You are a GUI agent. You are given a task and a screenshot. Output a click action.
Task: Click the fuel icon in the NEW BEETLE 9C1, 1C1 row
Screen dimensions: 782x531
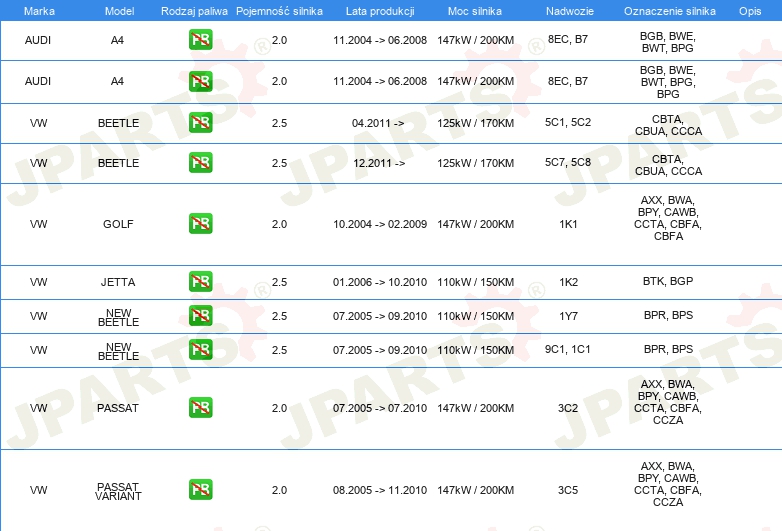point(200,349)
